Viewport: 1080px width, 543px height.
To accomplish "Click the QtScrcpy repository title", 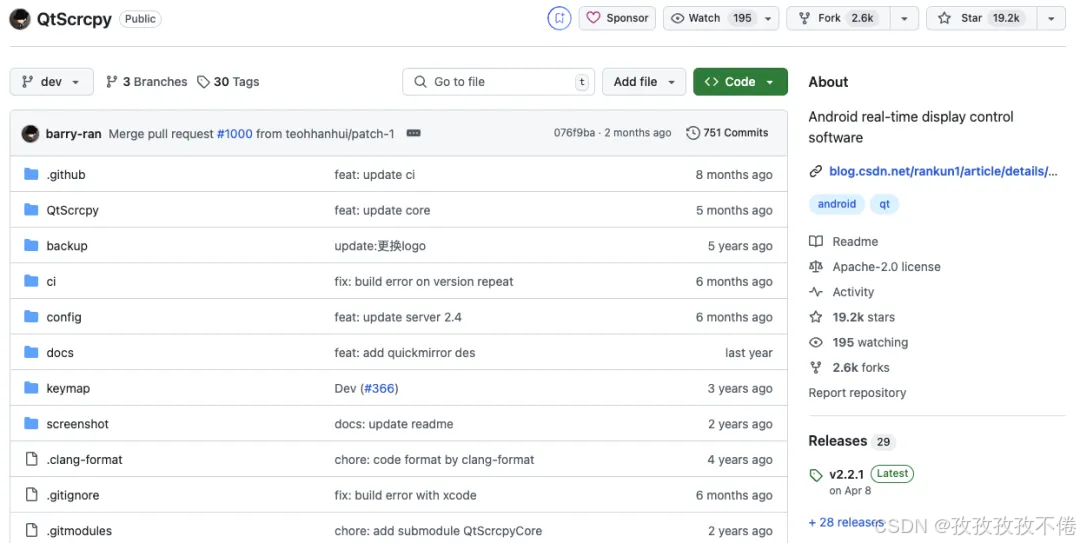I will pyautogui.click(x=74, y=19).
